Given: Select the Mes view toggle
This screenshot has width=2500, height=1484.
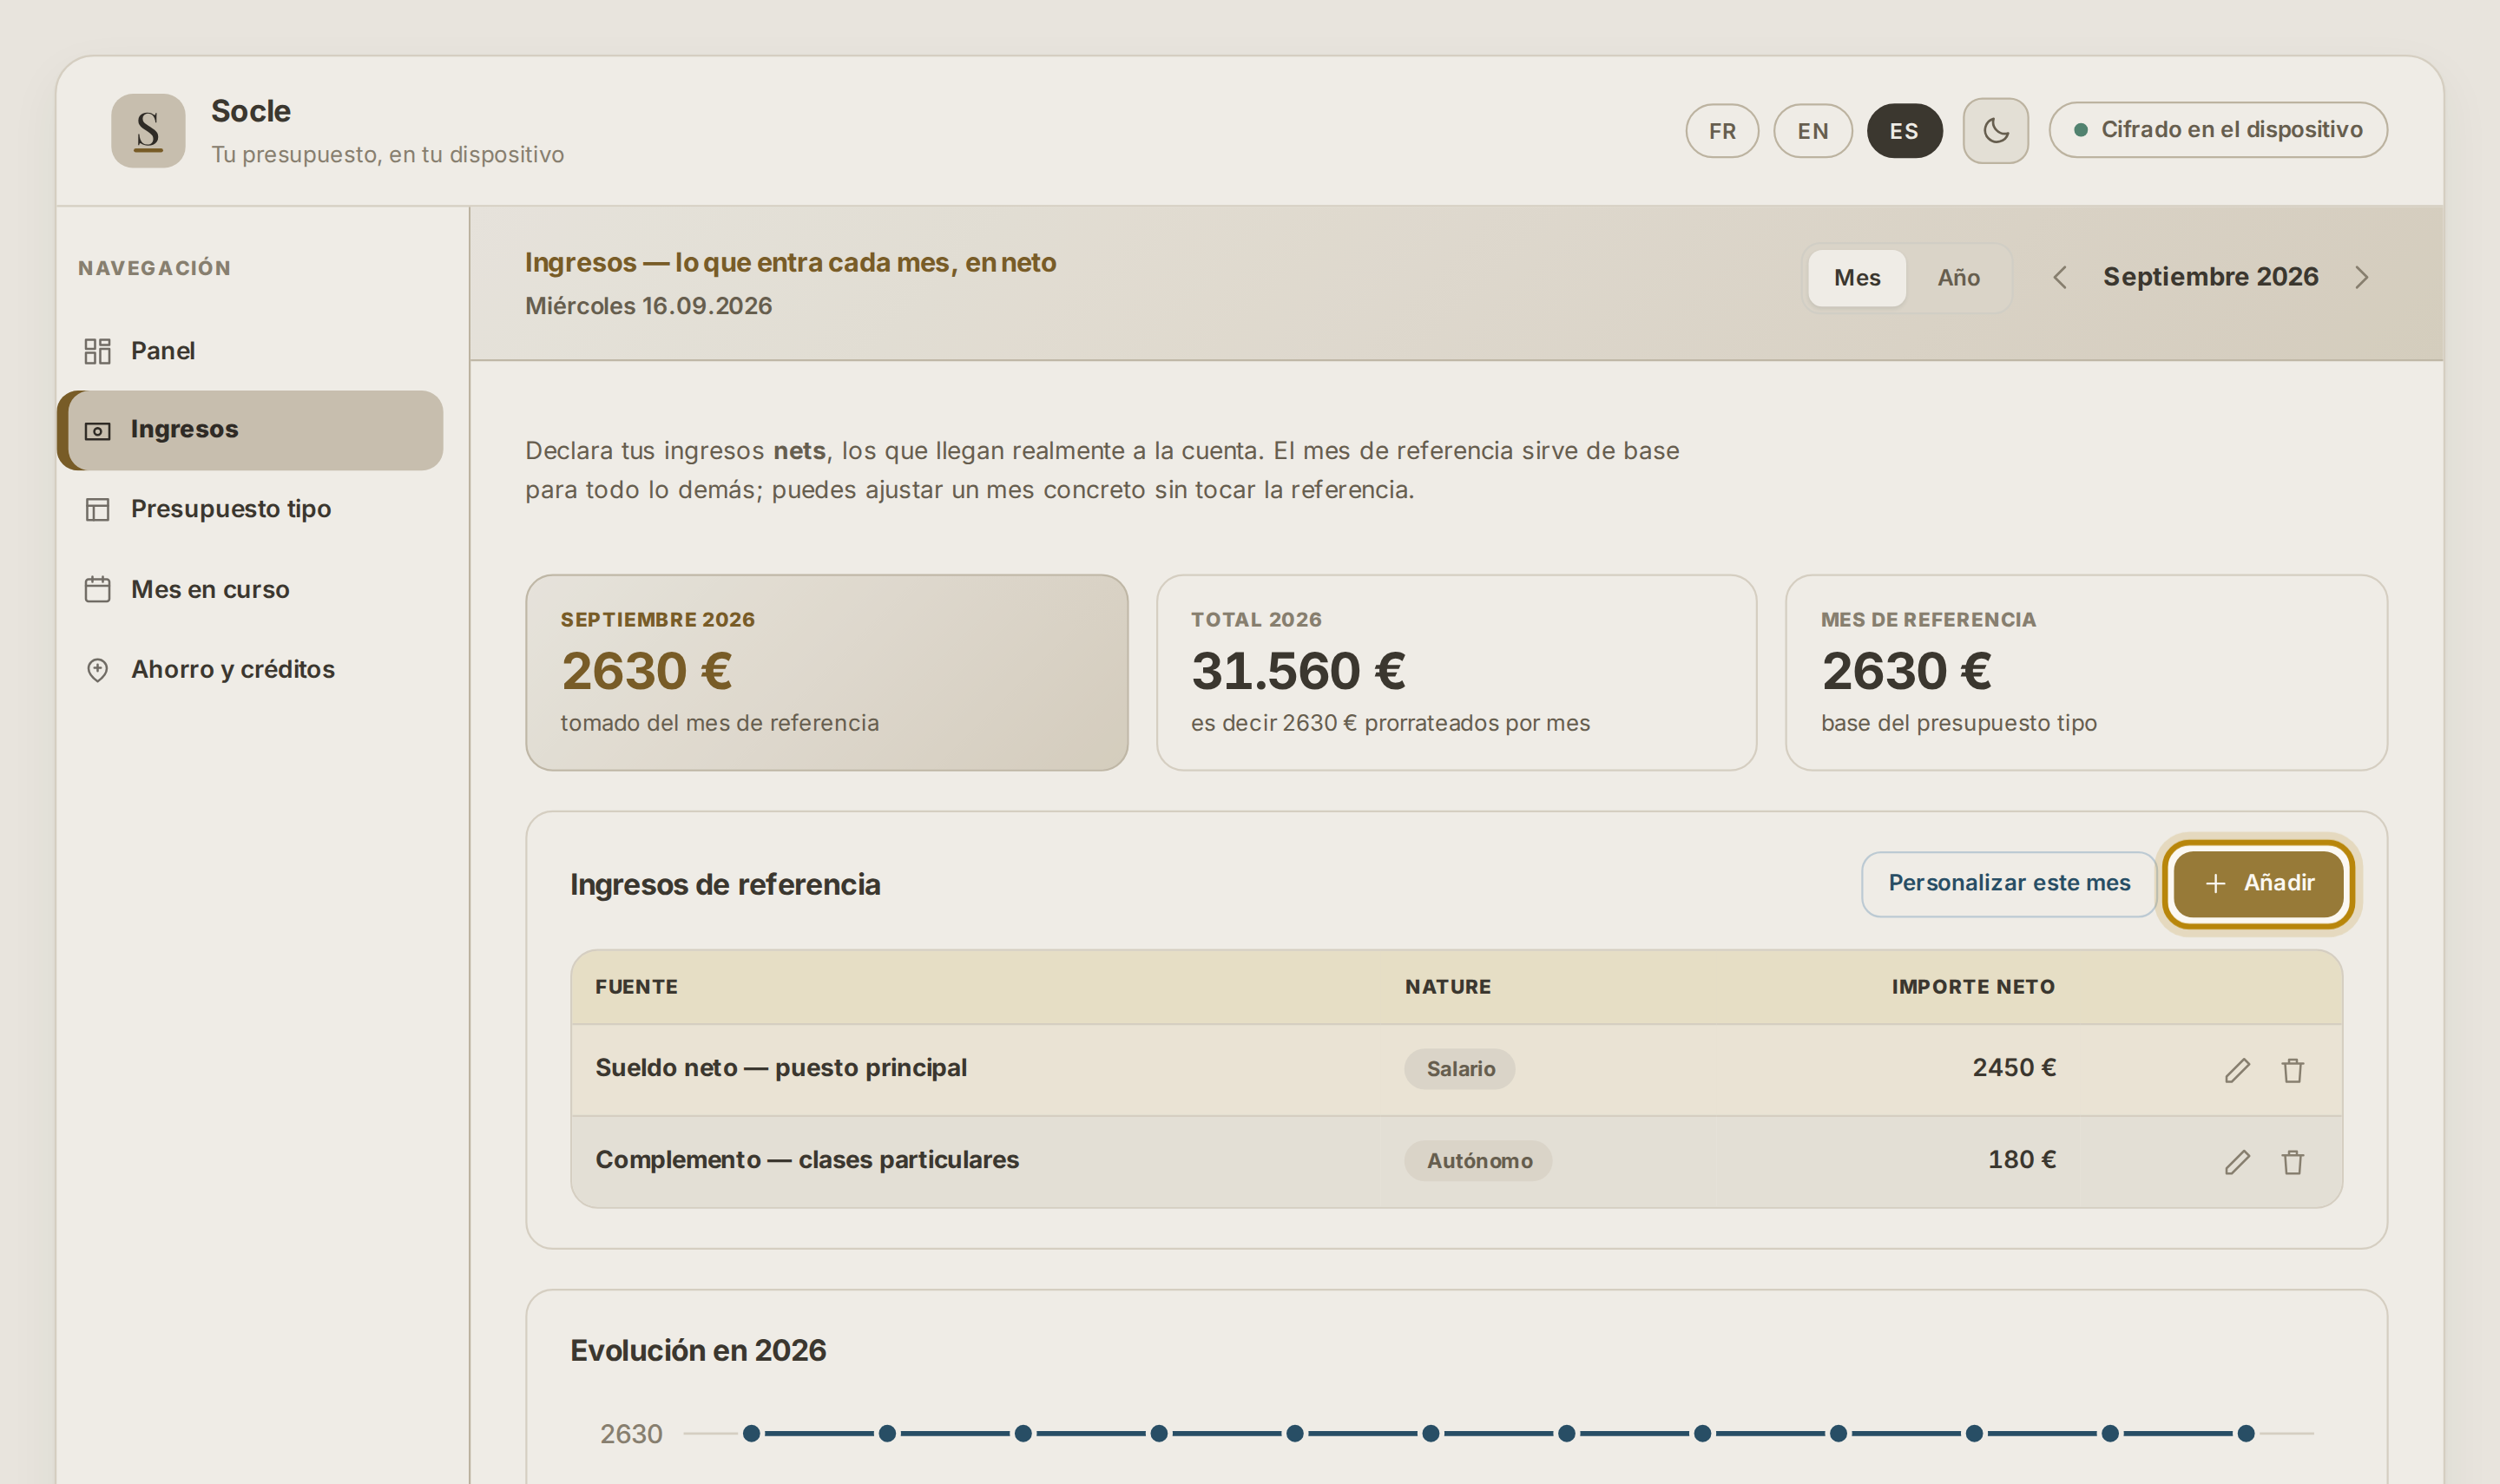Looking at the screenshot, I should [1856, 277].
